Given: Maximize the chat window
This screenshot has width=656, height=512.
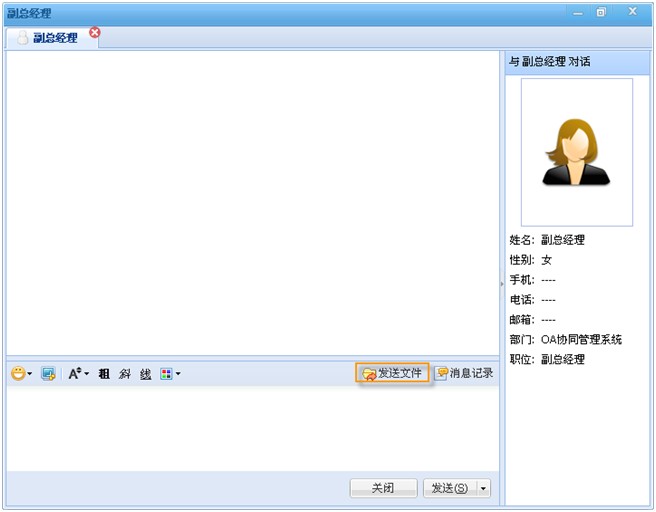Looking at the screenshot, I should click(601, 12).
